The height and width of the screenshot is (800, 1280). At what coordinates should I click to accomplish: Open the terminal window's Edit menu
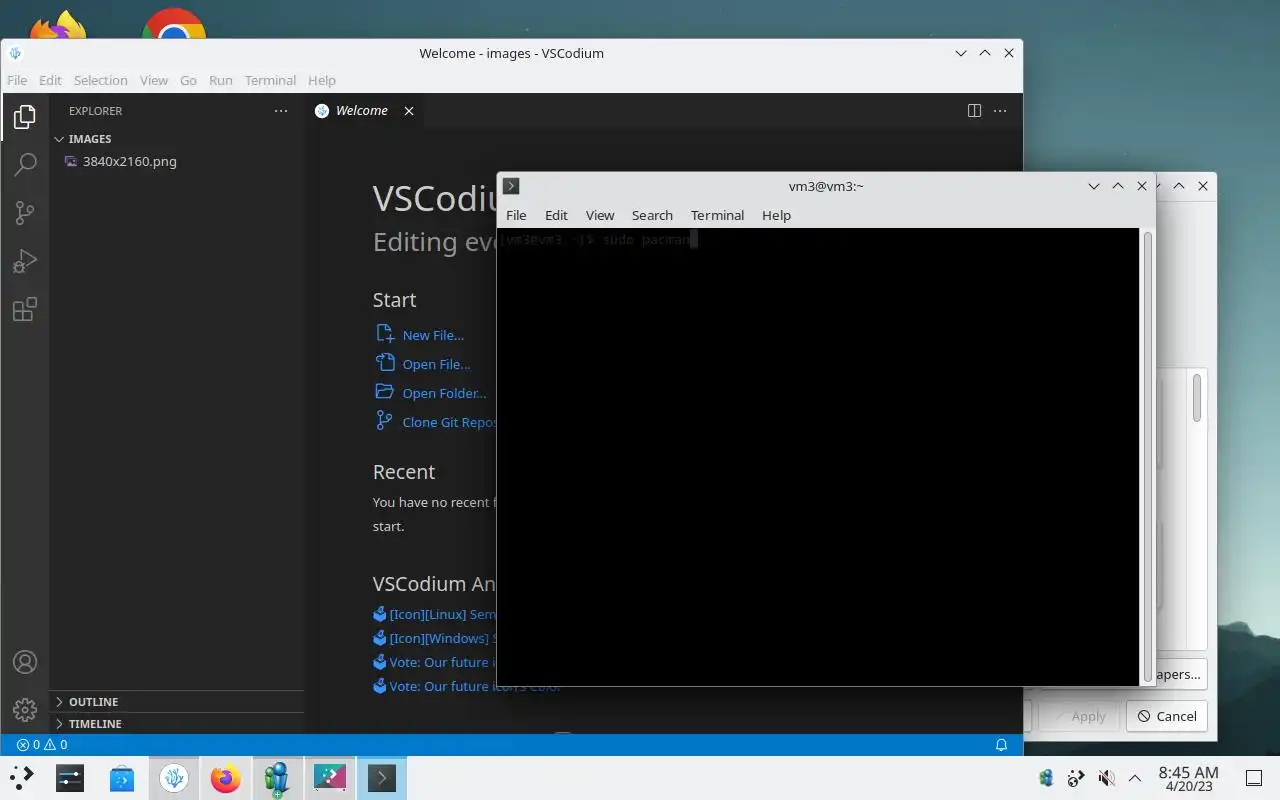[x=556, y=215]
